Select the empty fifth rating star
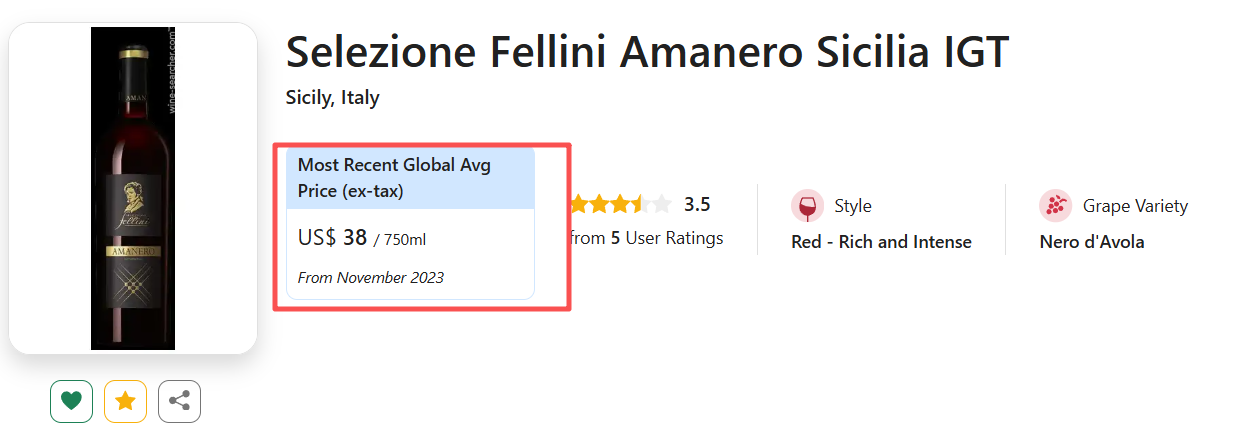The image size is (1235, 435). tap(660, 205)
